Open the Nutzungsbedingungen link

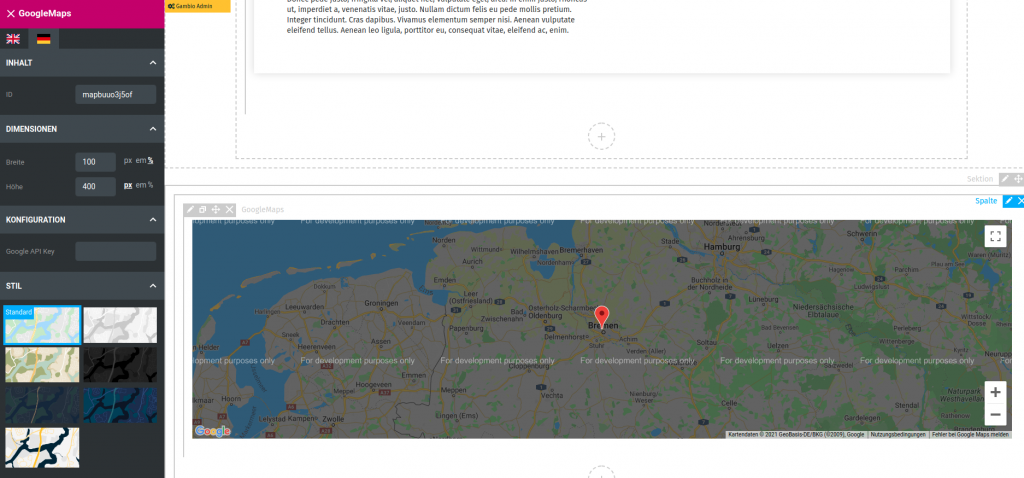897,434
